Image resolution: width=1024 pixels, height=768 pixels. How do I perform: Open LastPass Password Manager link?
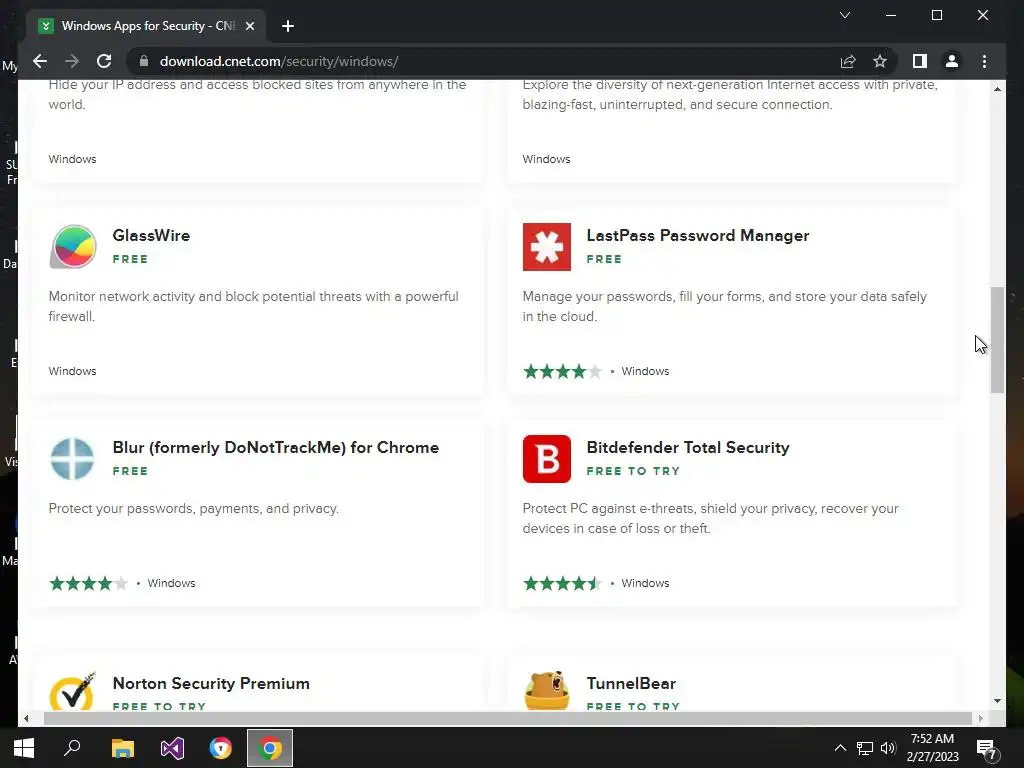pos(697,236)
